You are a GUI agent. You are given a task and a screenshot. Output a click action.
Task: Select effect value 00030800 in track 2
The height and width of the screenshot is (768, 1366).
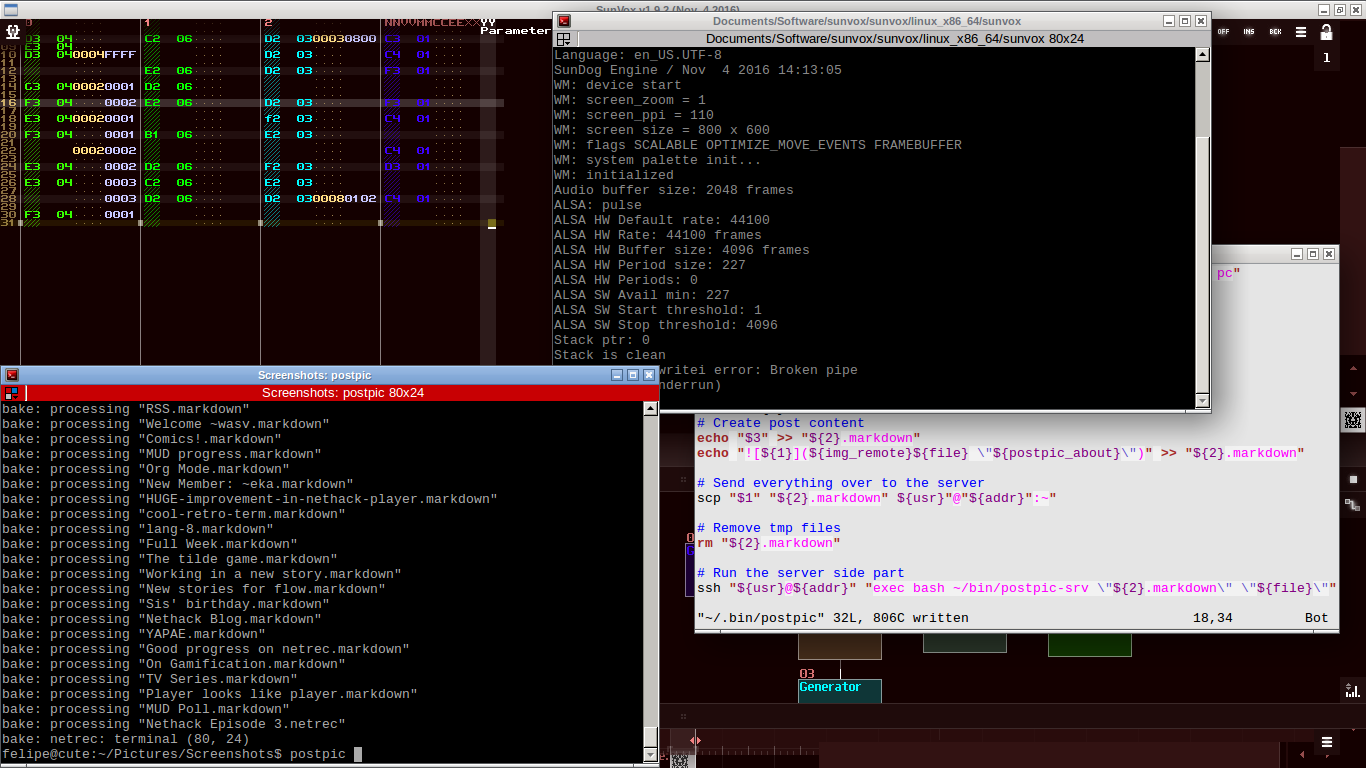344,39
